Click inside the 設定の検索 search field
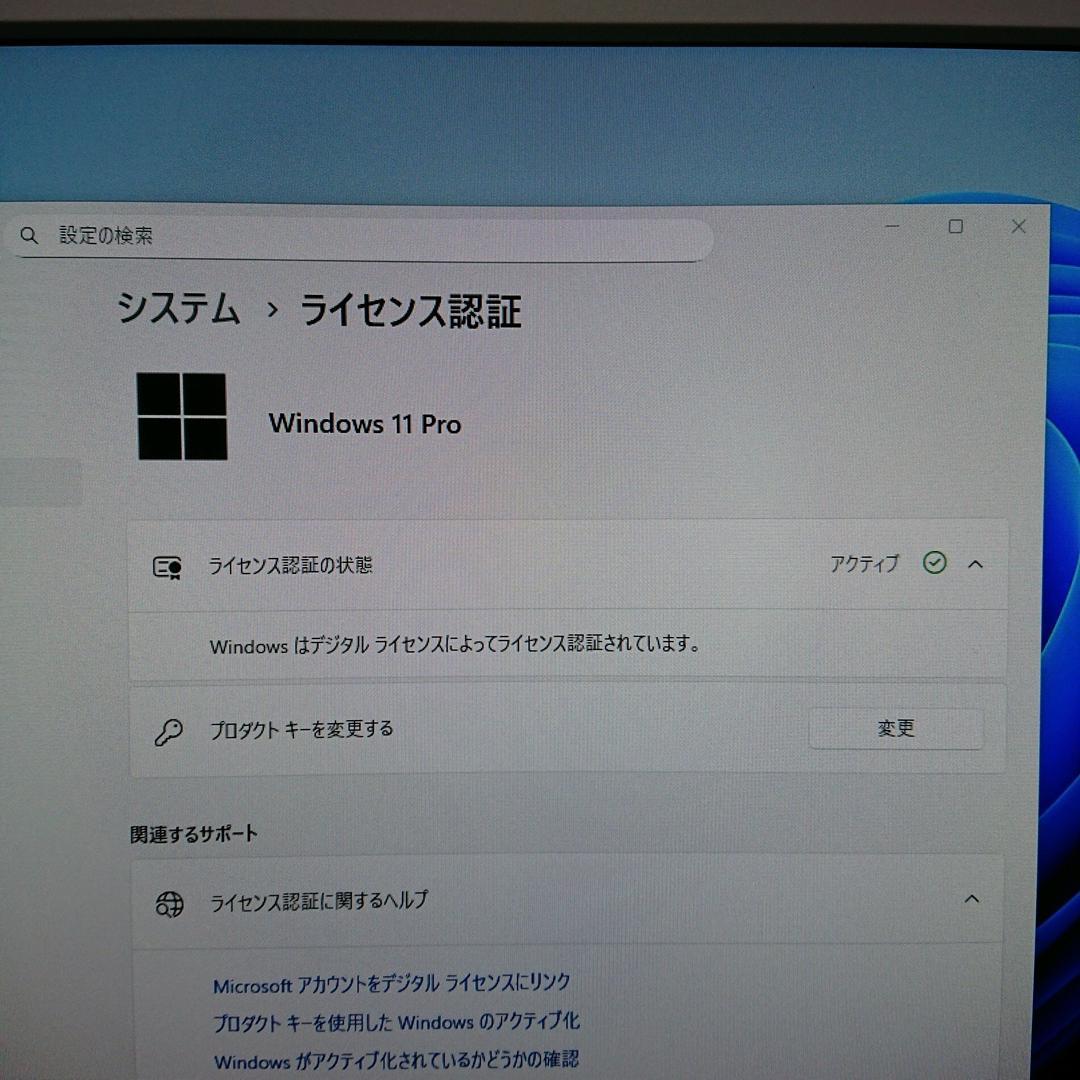Screen dimensions: 1080x1080 [360, 237]
